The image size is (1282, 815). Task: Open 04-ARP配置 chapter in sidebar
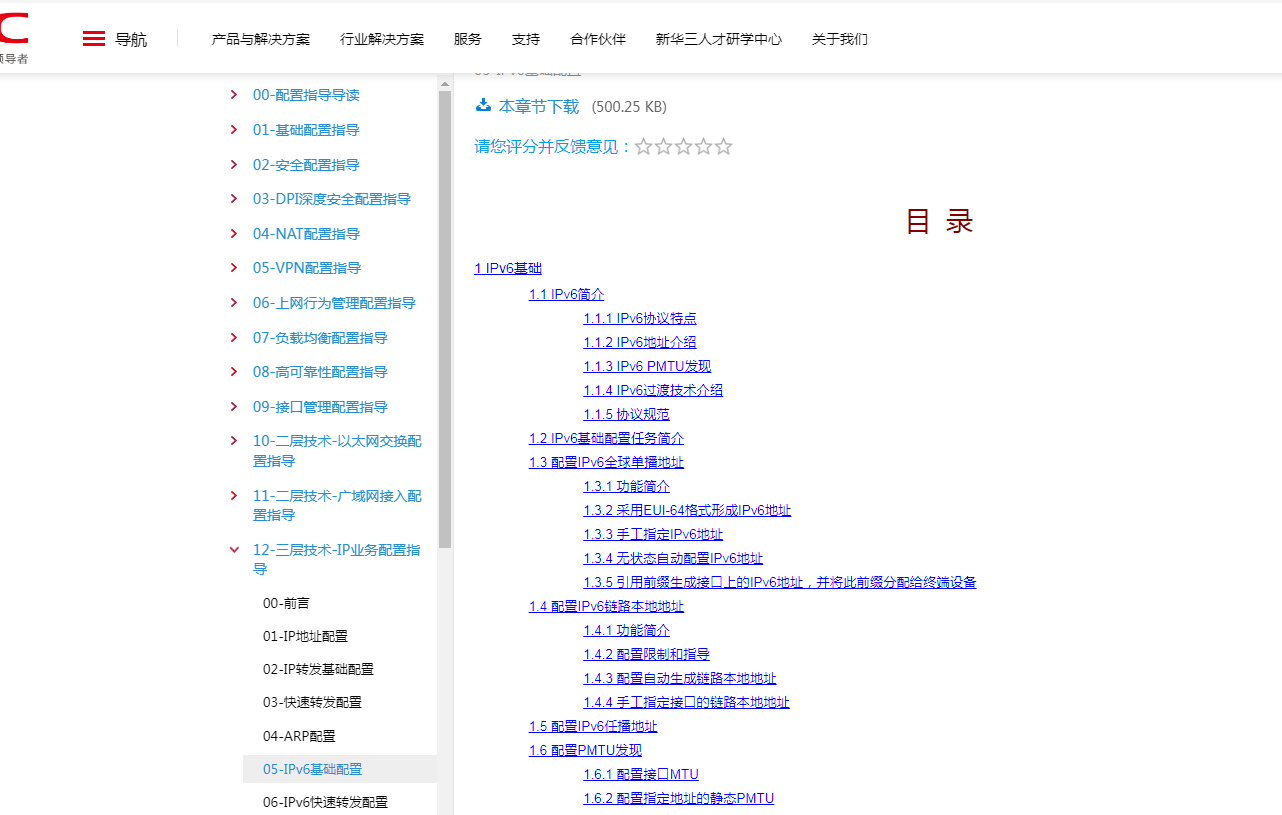300,736
